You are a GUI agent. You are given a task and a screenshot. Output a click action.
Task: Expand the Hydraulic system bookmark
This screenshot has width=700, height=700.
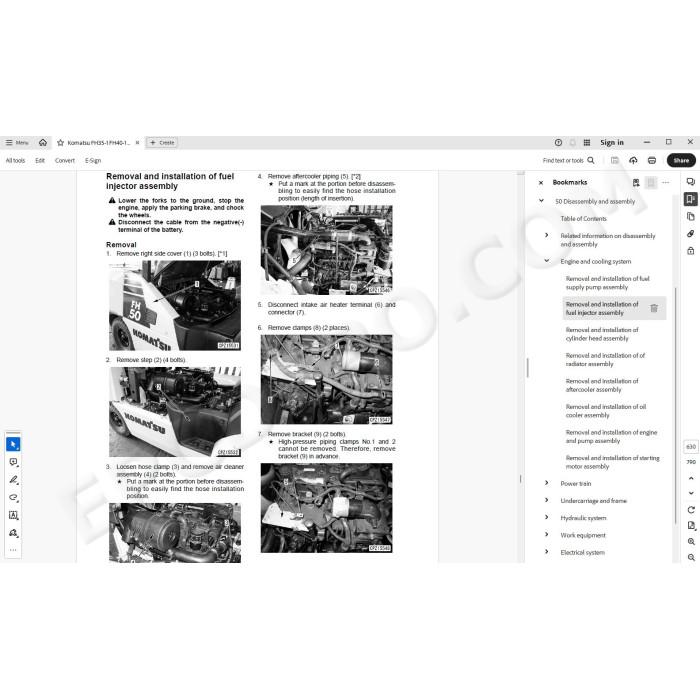tap(546, 517)
